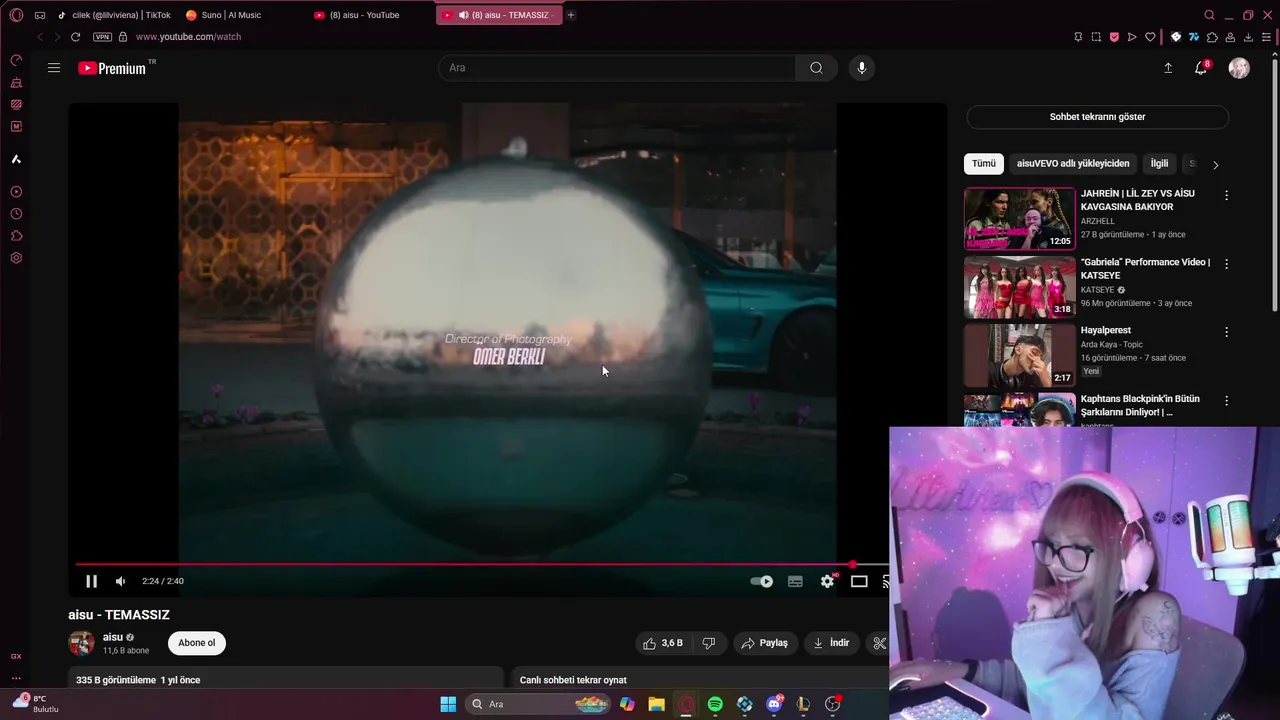1280x720 pixels.
Task: Open the clip scissors tool
Action: tap(879, 643)
